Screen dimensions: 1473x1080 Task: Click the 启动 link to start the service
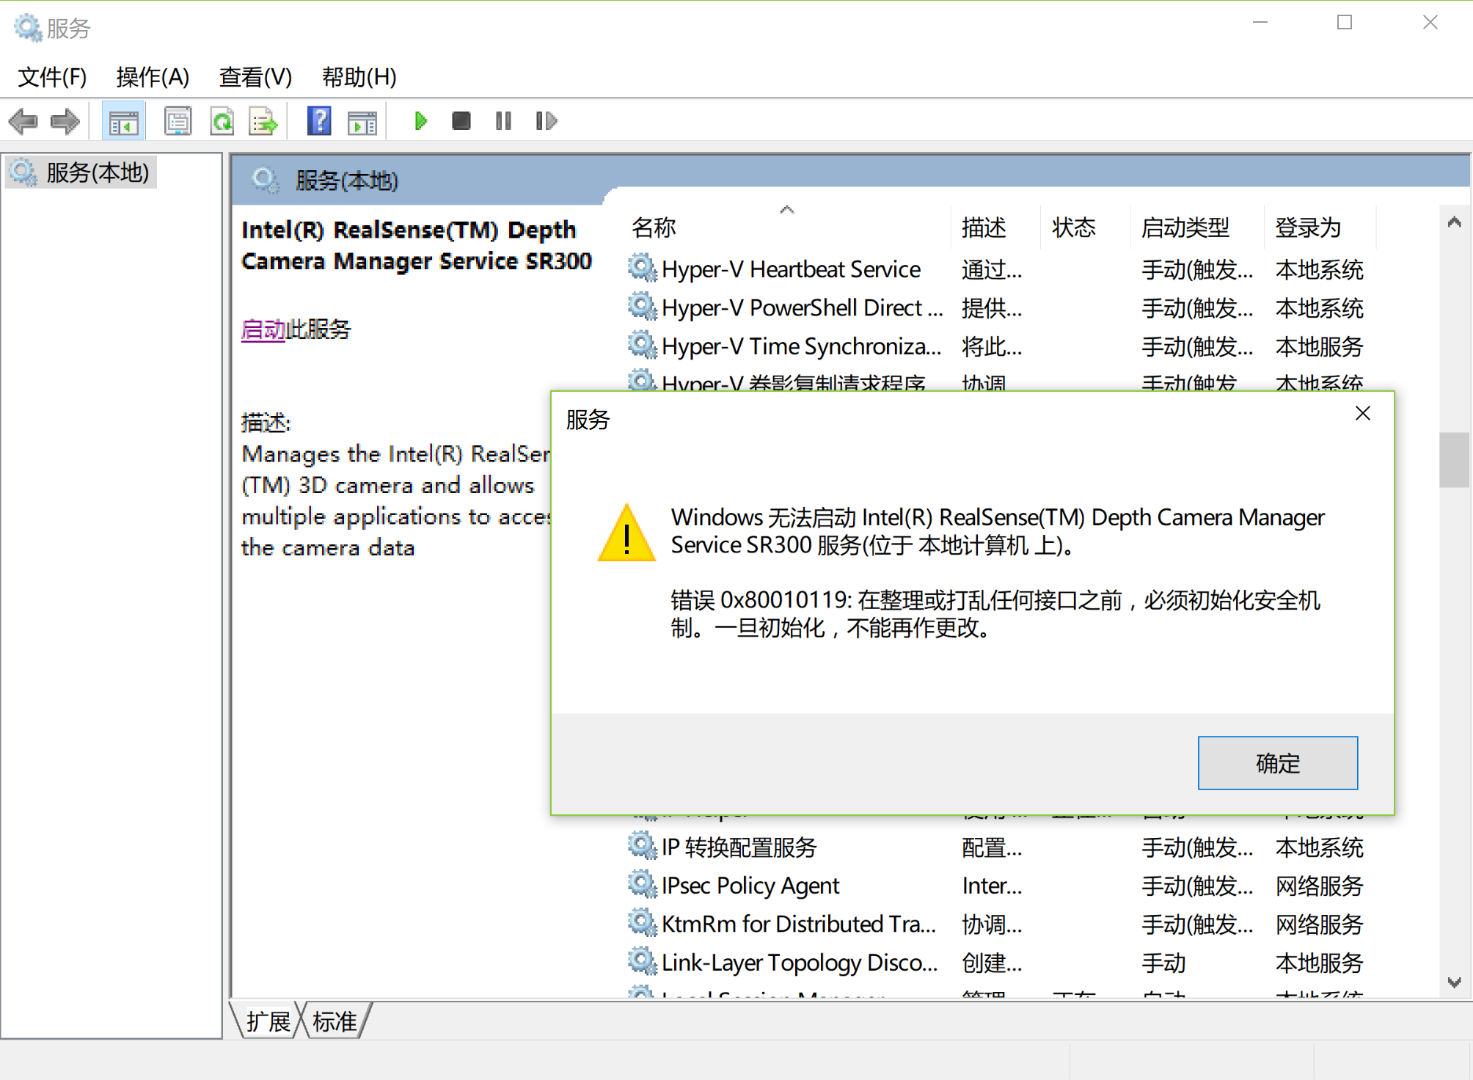[x=263, y=329]
